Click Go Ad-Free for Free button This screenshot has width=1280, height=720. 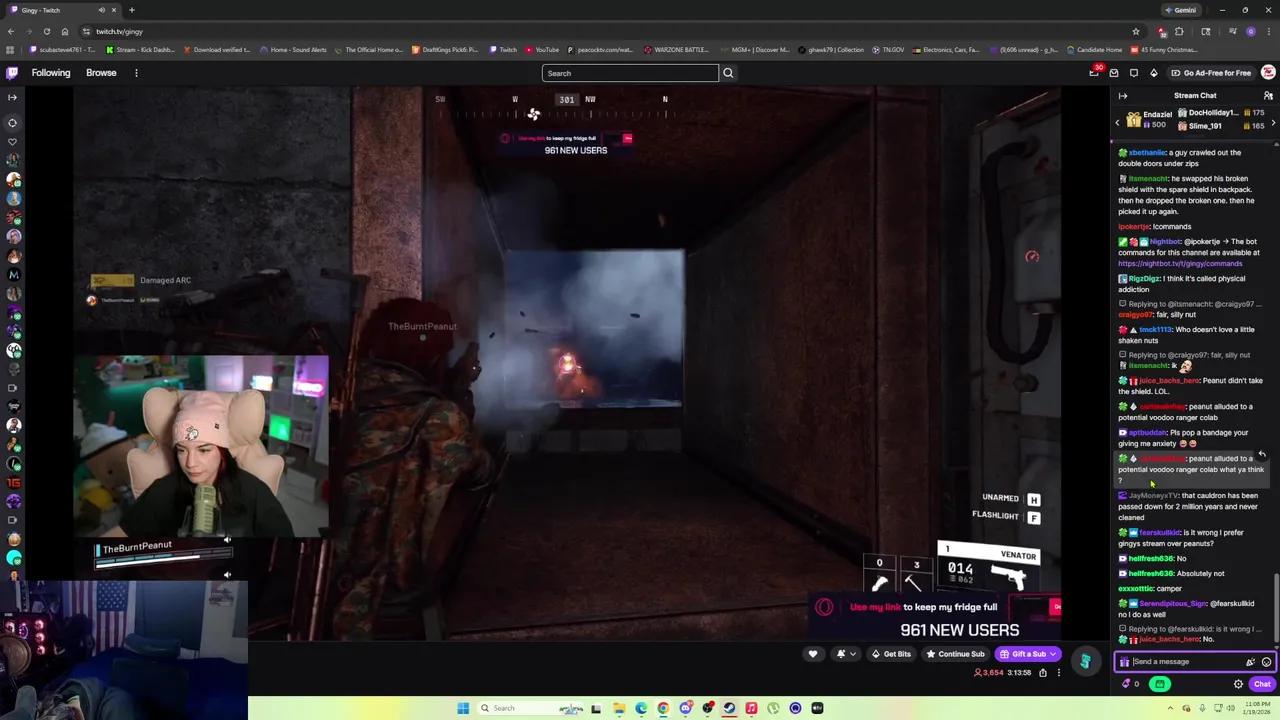[1210, 73]
